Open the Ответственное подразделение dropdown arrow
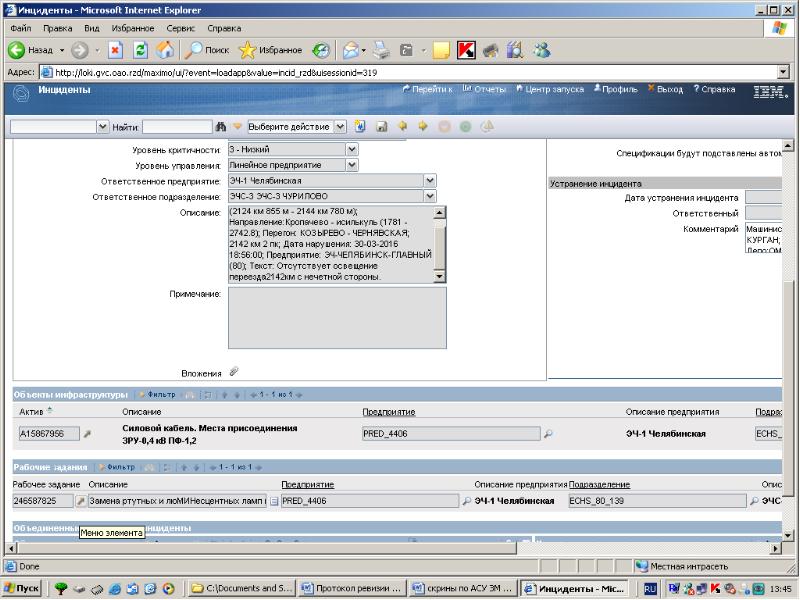The image size is (800, 600). (430, 196)
